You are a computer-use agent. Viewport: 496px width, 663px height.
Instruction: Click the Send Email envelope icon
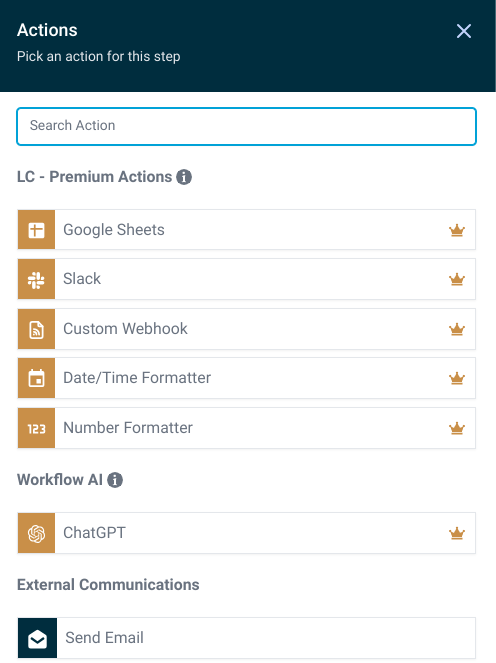[x=37, y=638]
